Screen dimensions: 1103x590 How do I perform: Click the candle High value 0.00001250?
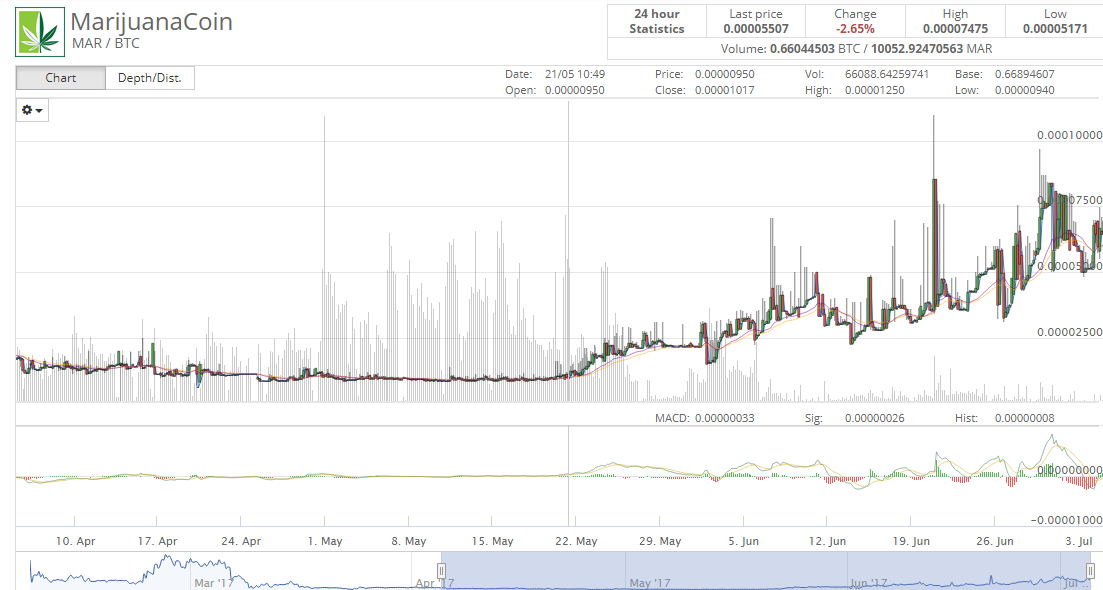(x=874, y=90)
